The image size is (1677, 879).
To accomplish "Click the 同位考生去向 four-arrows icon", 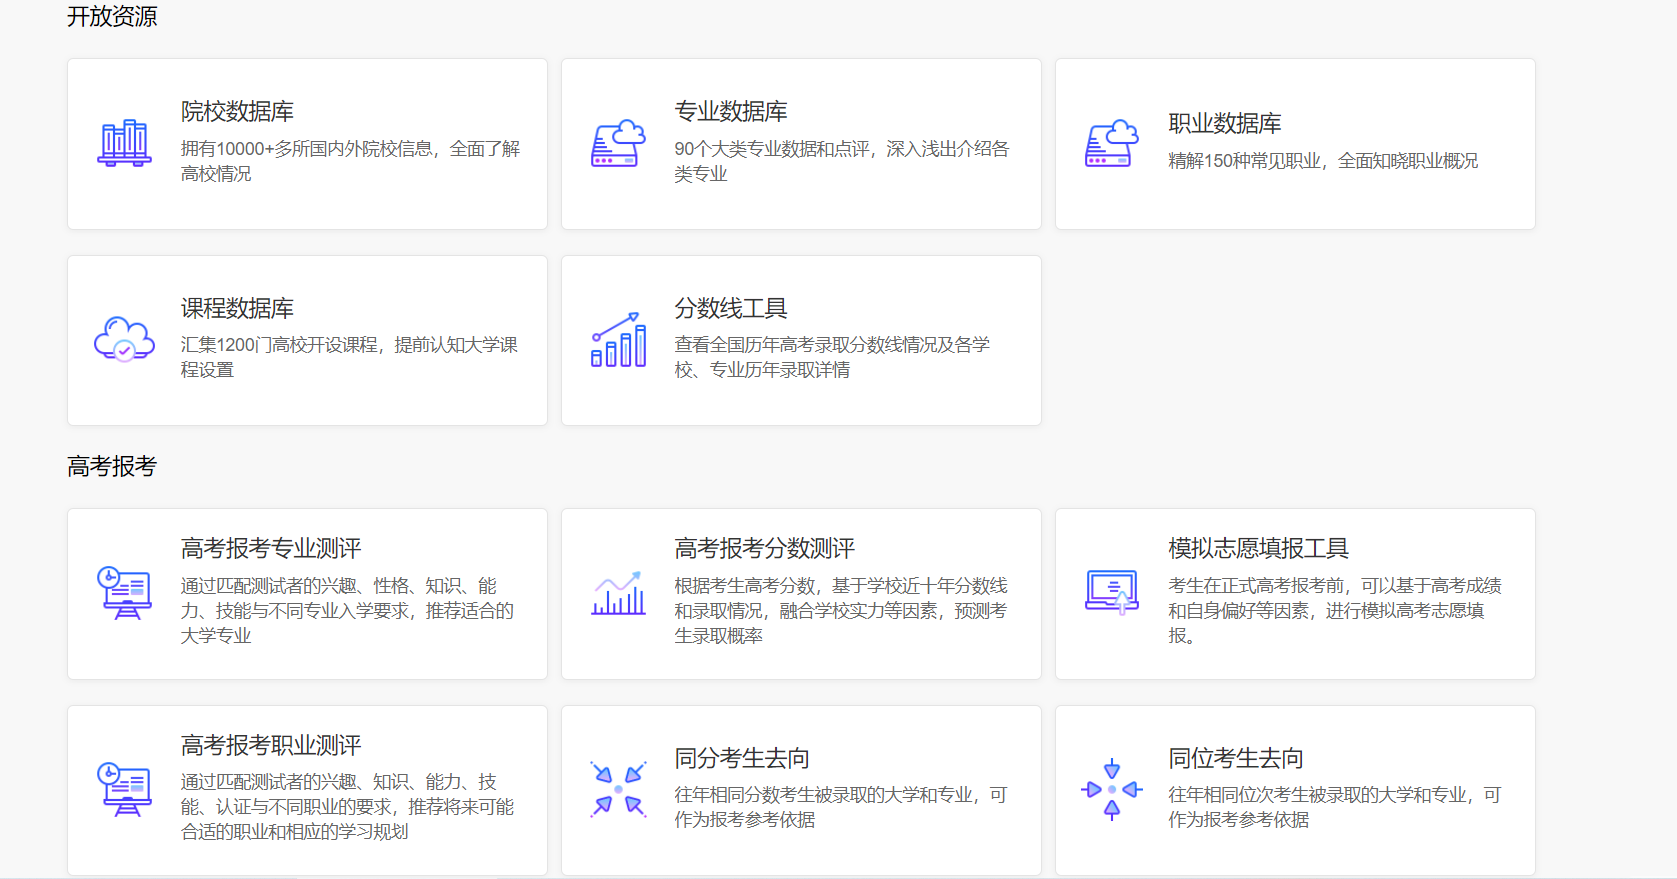I will click(x=1112, y=790).
